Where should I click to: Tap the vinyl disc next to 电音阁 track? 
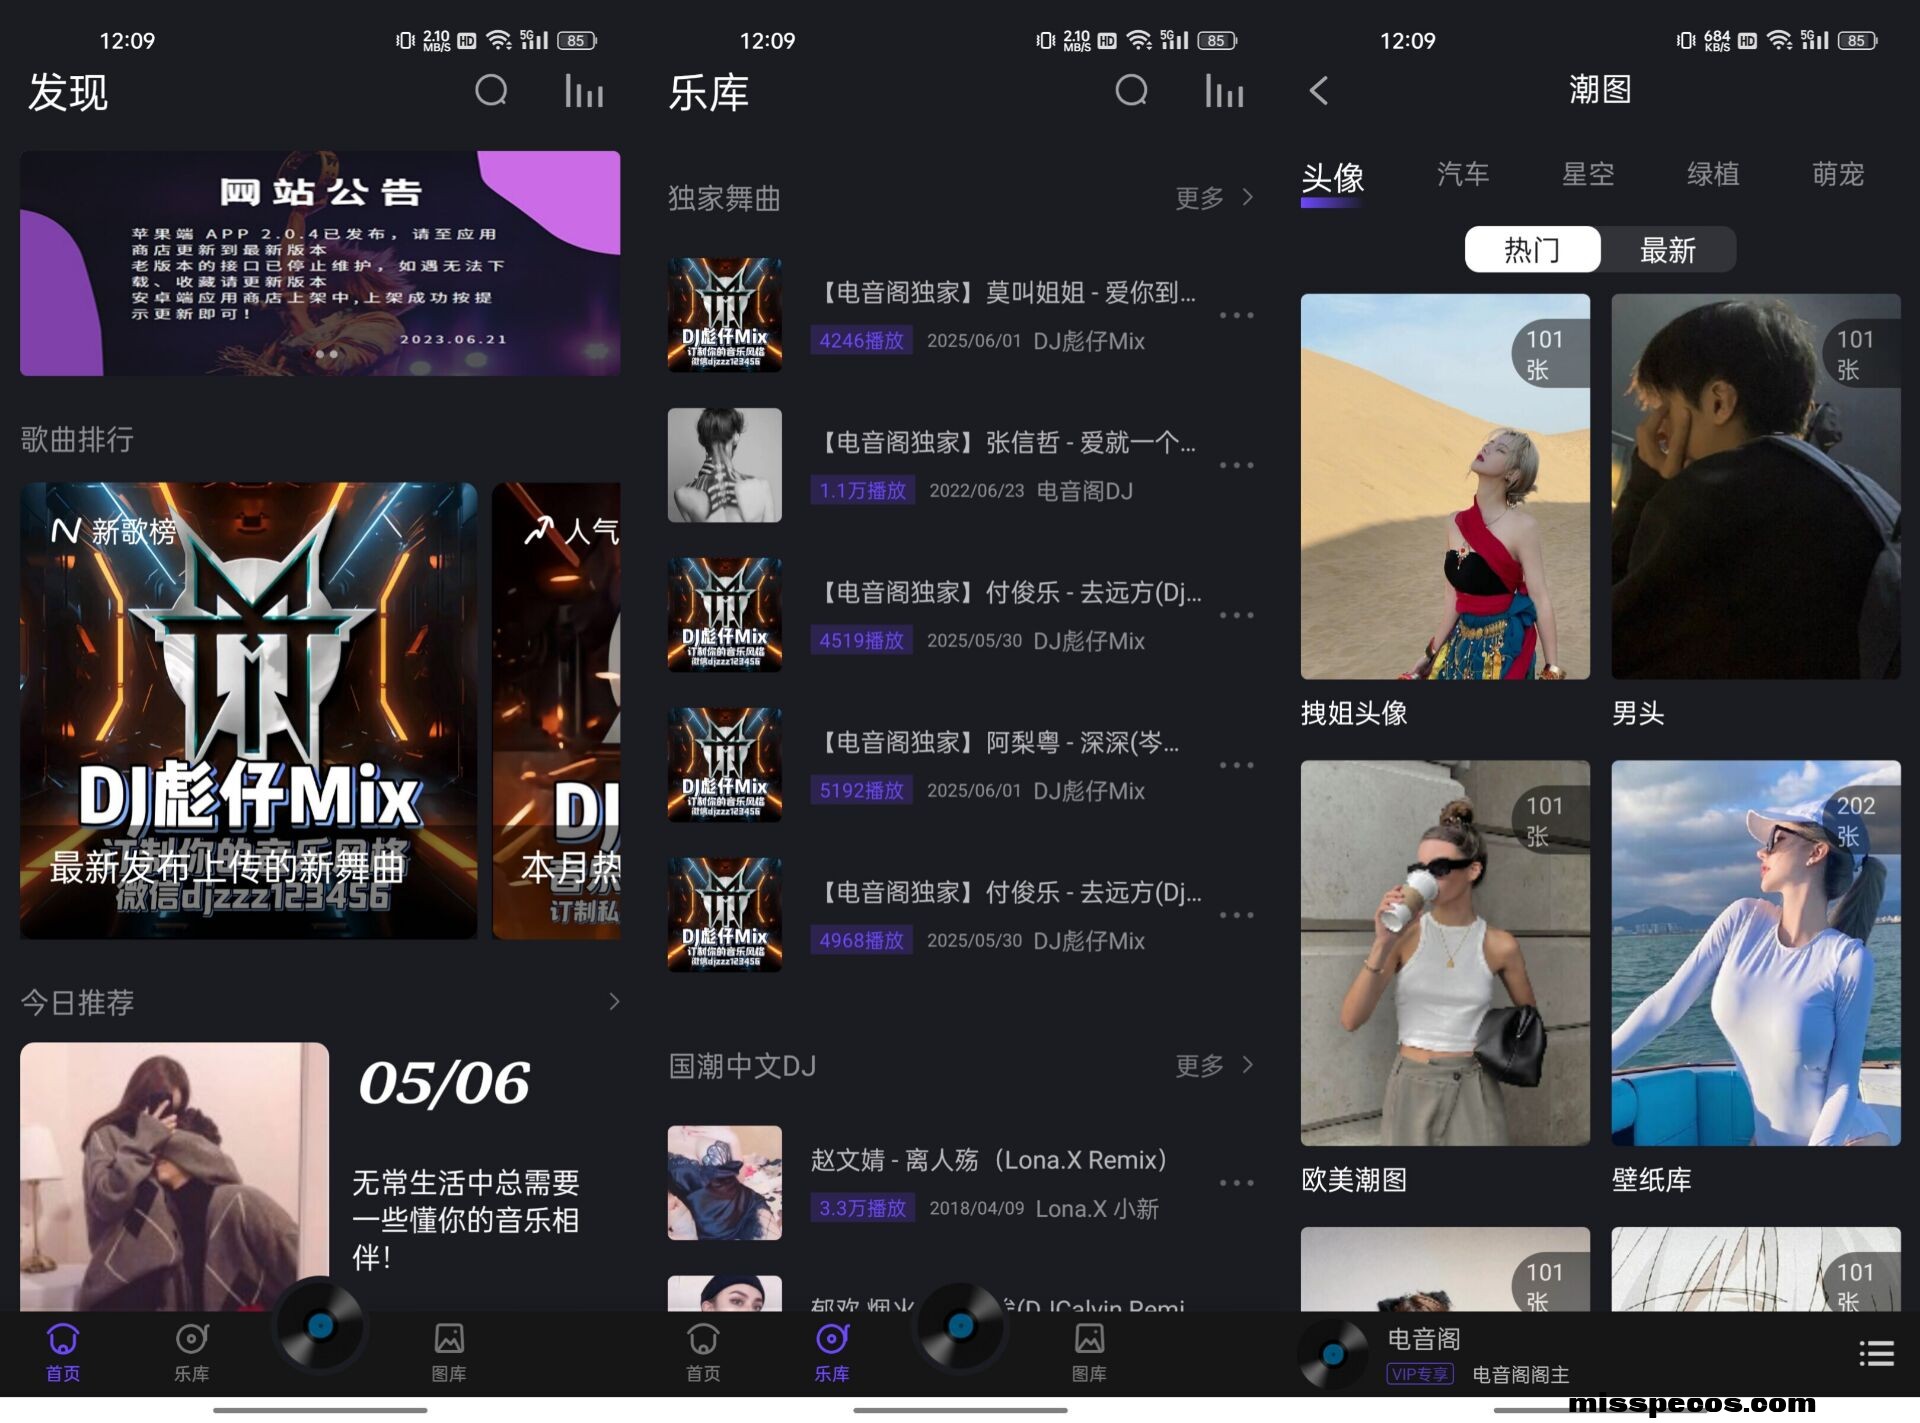point(1332,1354)
